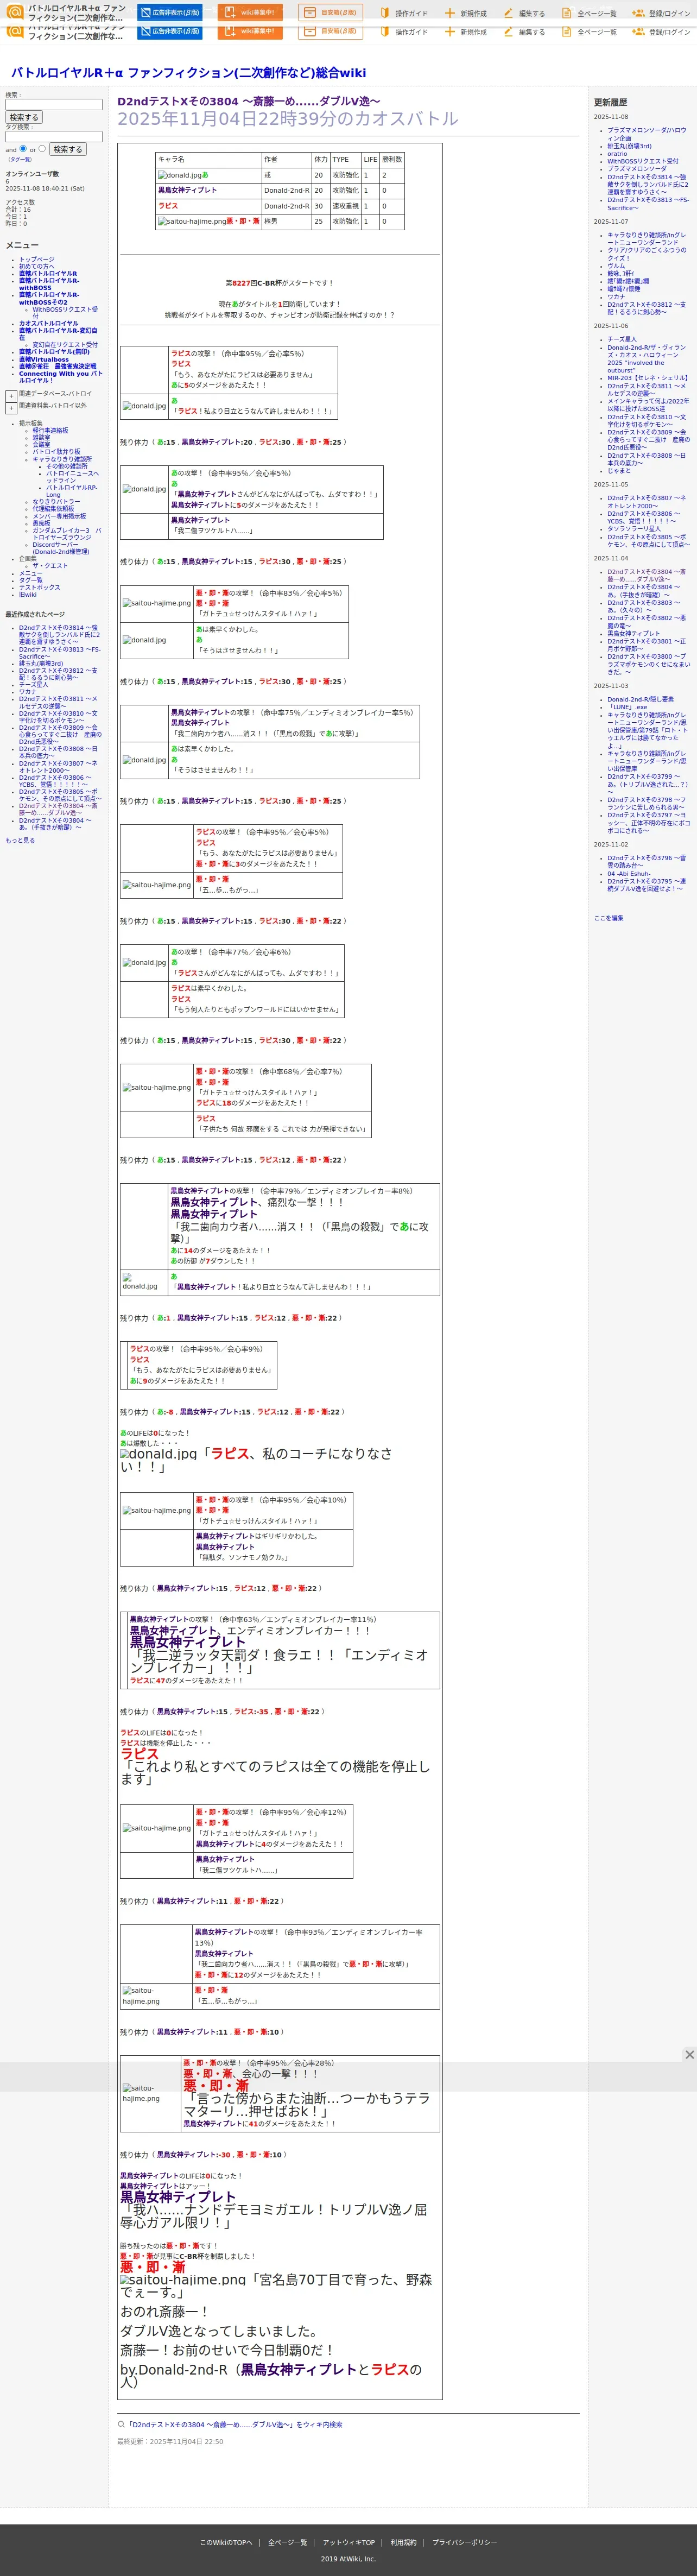Click 2025-11-07 date label in 更新履歴

click(611, 222)
